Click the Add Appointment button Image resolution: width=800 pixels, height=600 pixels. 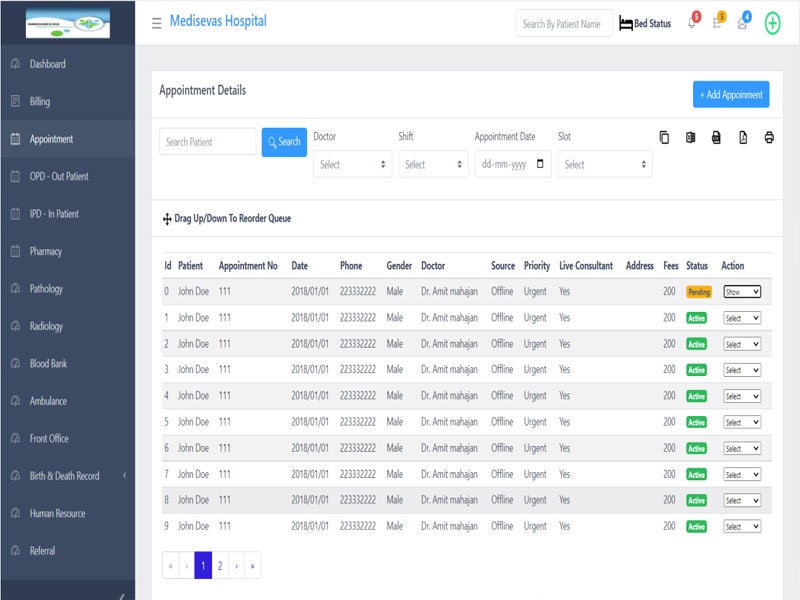[x=731, y=95]
